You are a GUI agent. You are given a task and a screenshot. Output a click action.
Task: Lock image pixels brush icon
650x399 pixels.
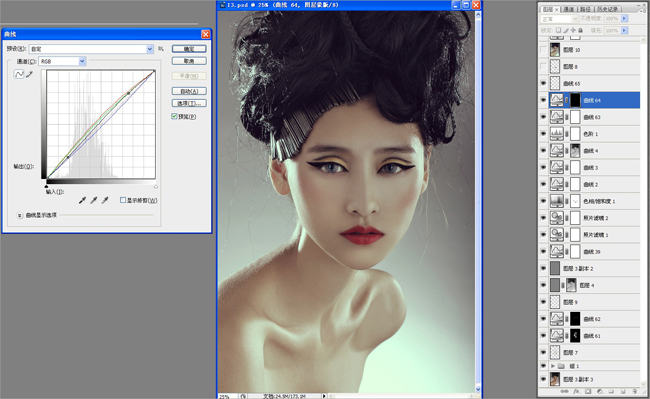pos(566,30)
